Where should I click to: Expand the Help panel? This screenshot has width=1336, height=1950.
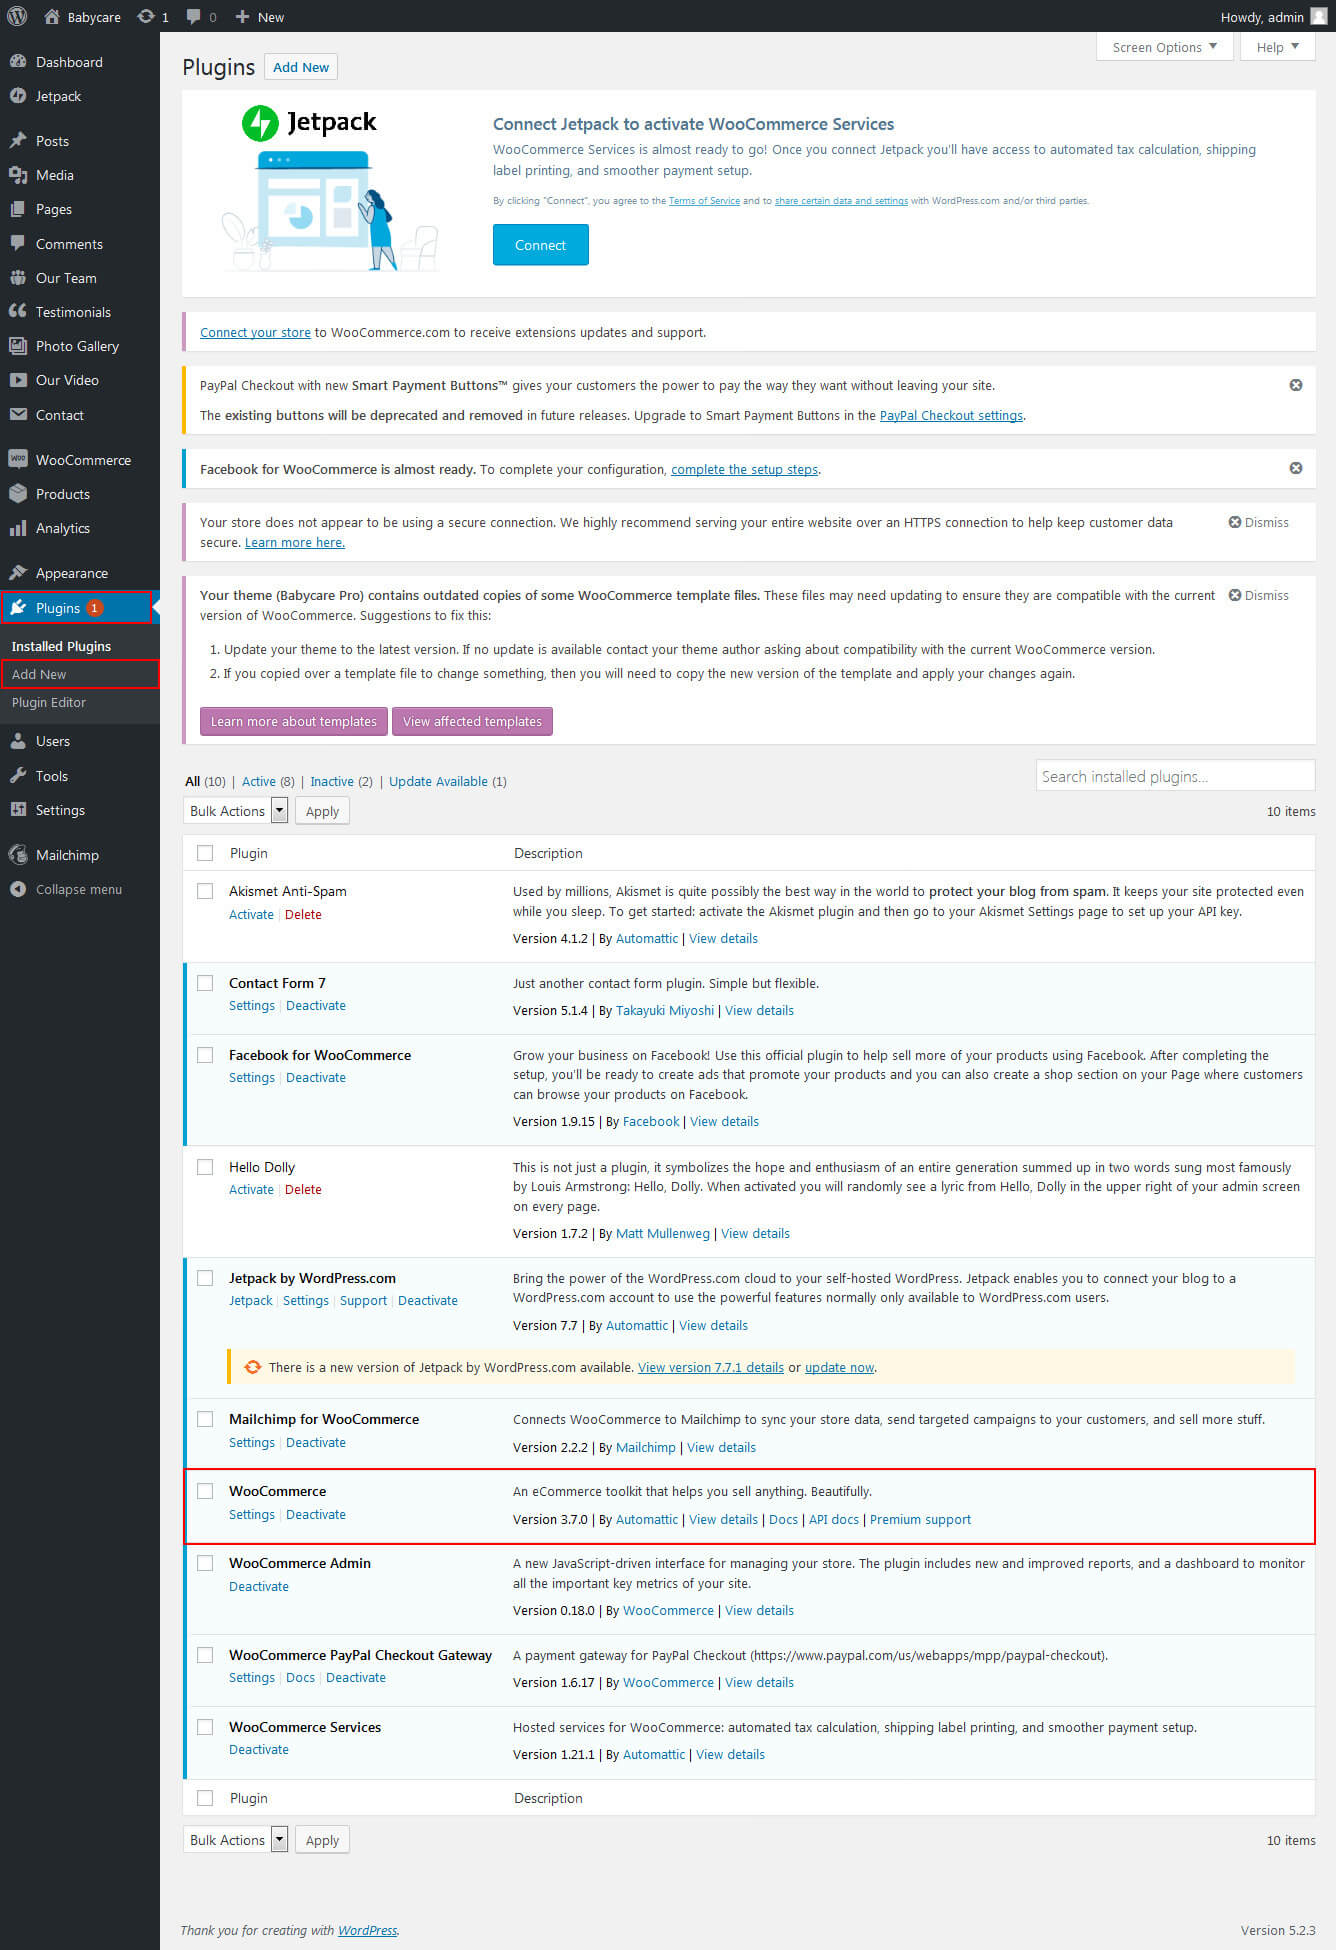pyautogui.click(x=1278, y=47)
